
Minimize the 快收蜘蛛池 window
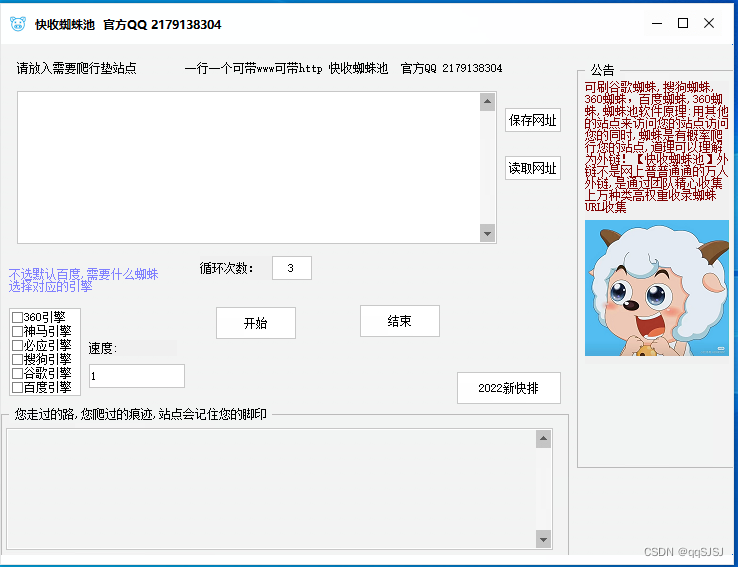pyautogui.click(x=657, y=23)
